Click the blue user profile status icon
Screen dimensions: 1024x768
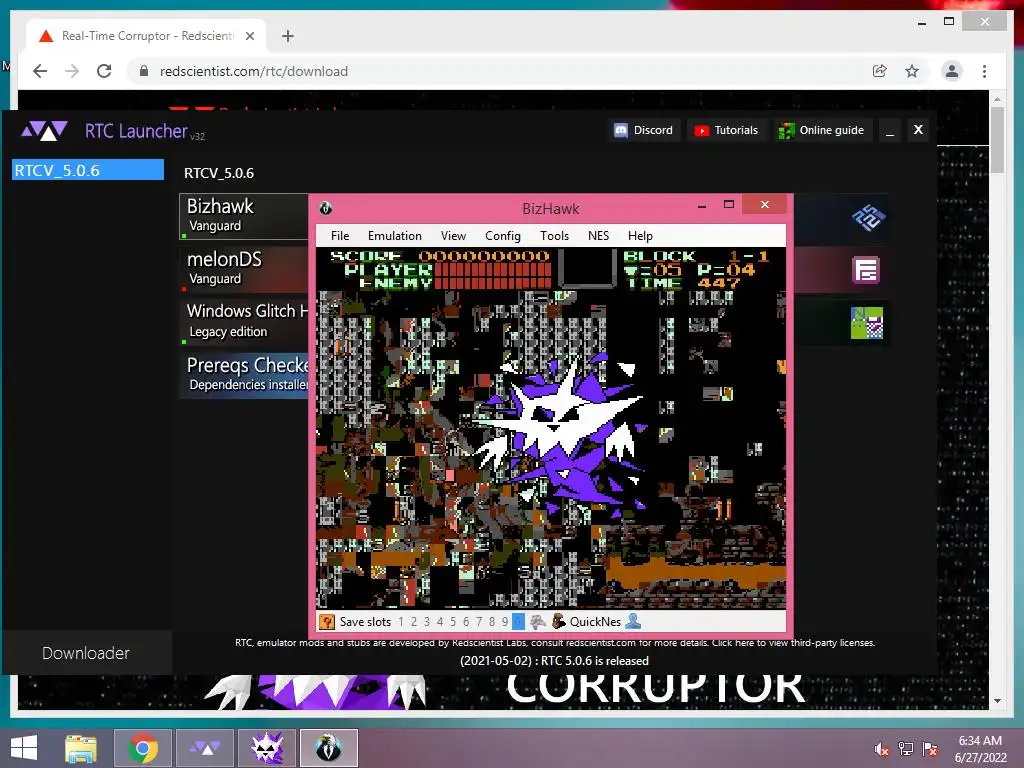[x=633, y=622]
